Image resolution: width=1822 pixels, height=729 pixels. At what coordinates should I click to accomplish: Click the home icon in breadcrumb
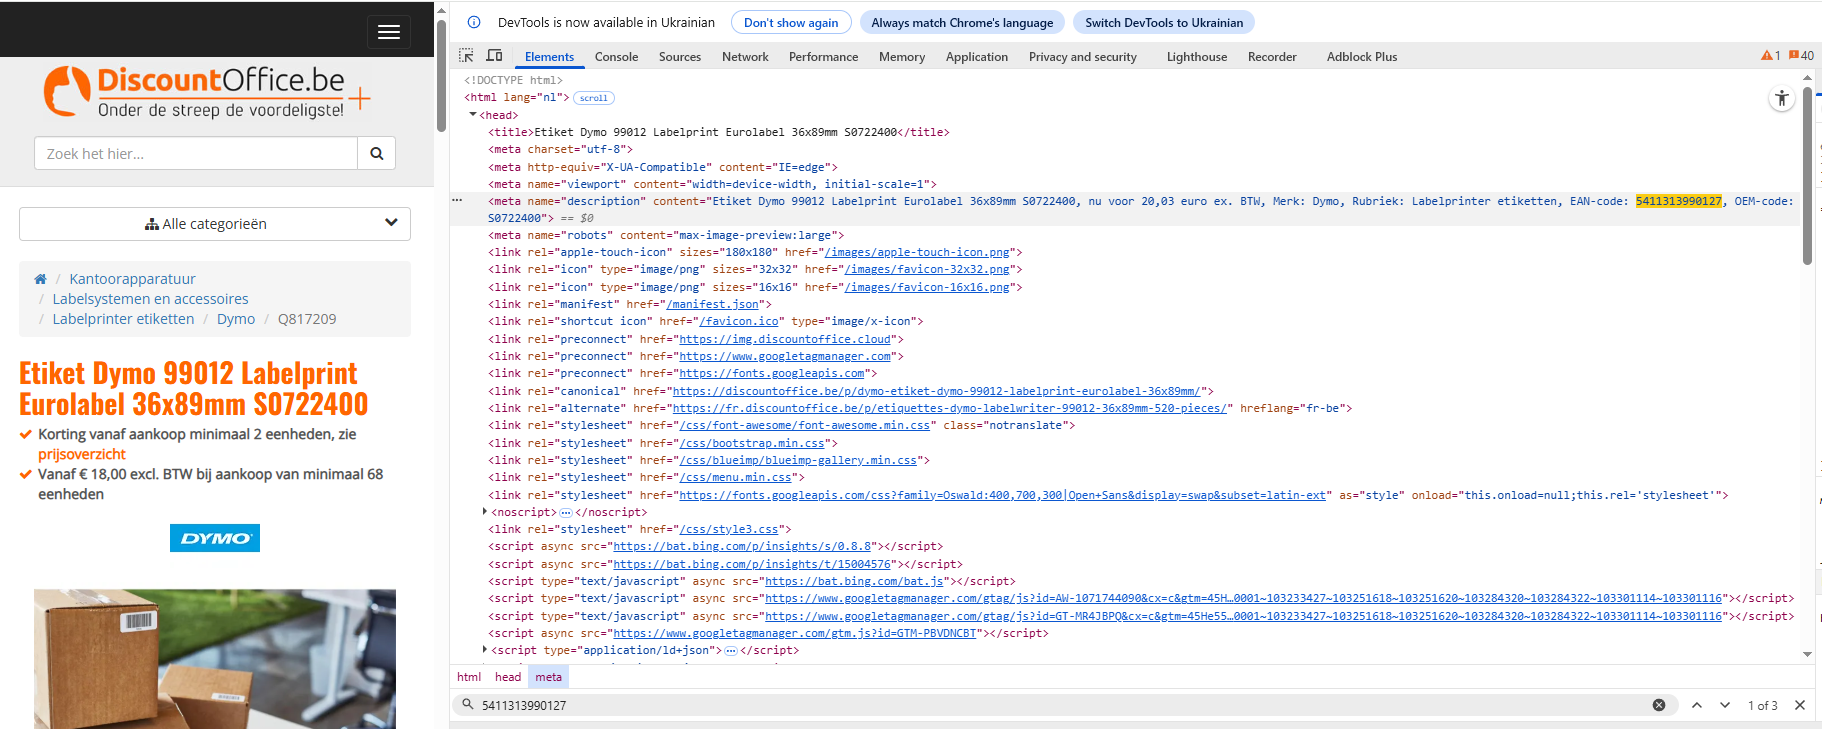point(40,279)
